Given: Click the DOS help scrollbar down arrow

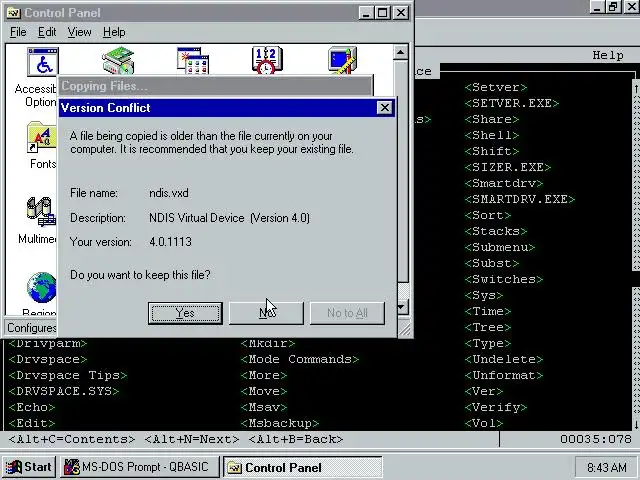Looking at the screenshot, I should 636,424.
